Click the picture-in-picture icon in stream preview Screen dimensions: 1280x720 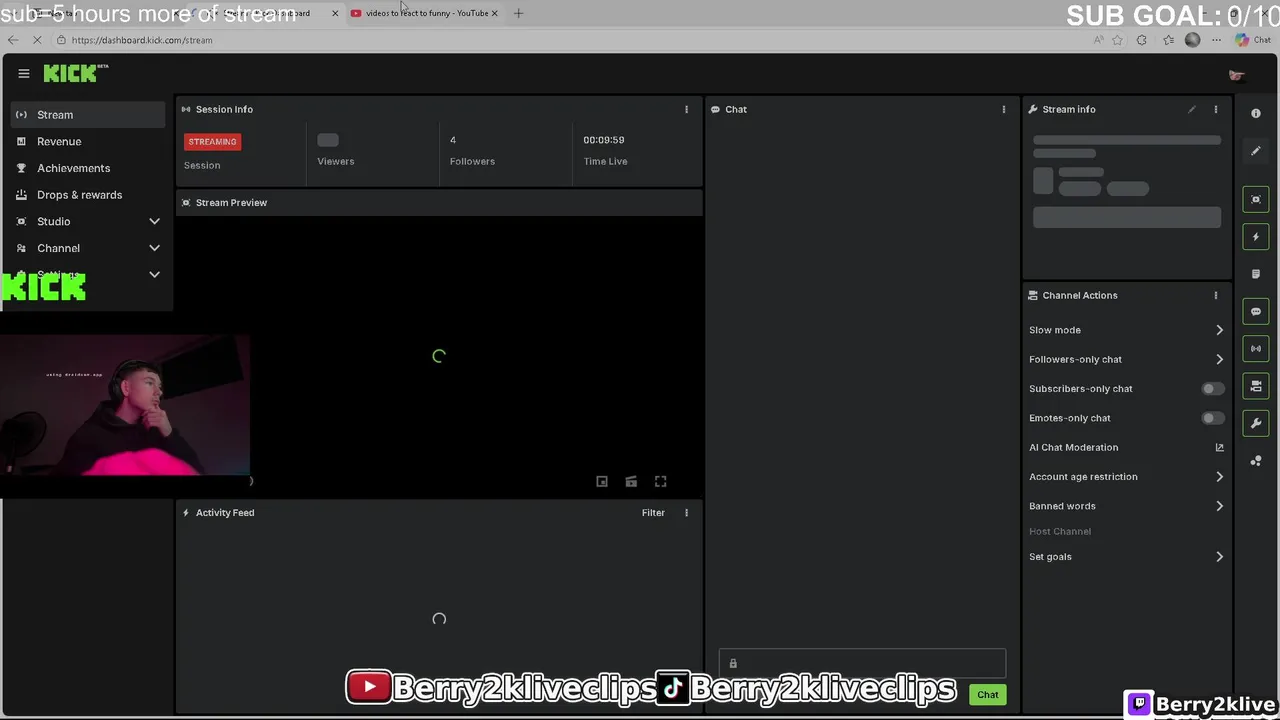tap(602, 481)
